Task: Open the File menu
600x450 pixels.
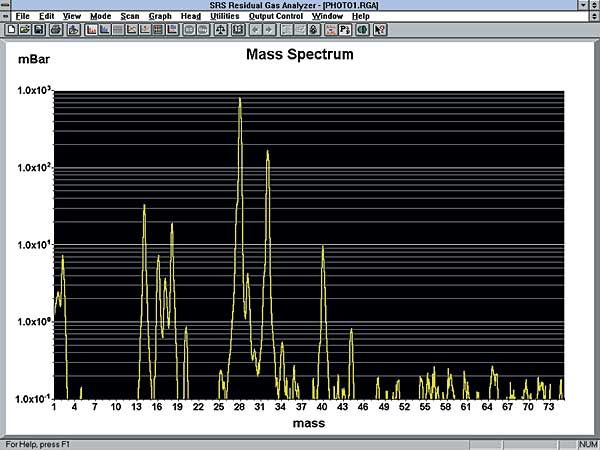Action: pos(23,17)
